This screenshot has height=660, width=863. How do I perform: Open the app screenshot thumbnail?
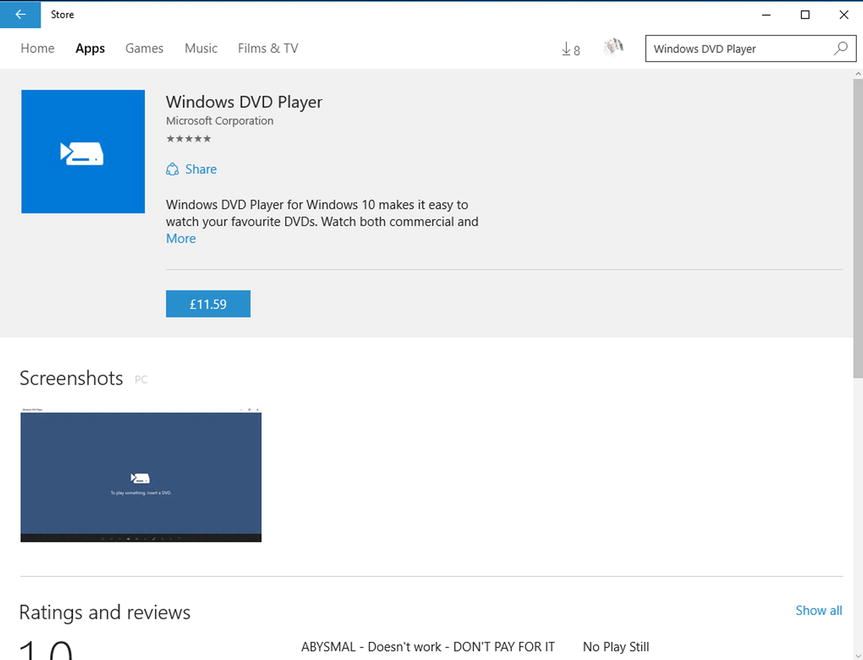click(141, 475)
